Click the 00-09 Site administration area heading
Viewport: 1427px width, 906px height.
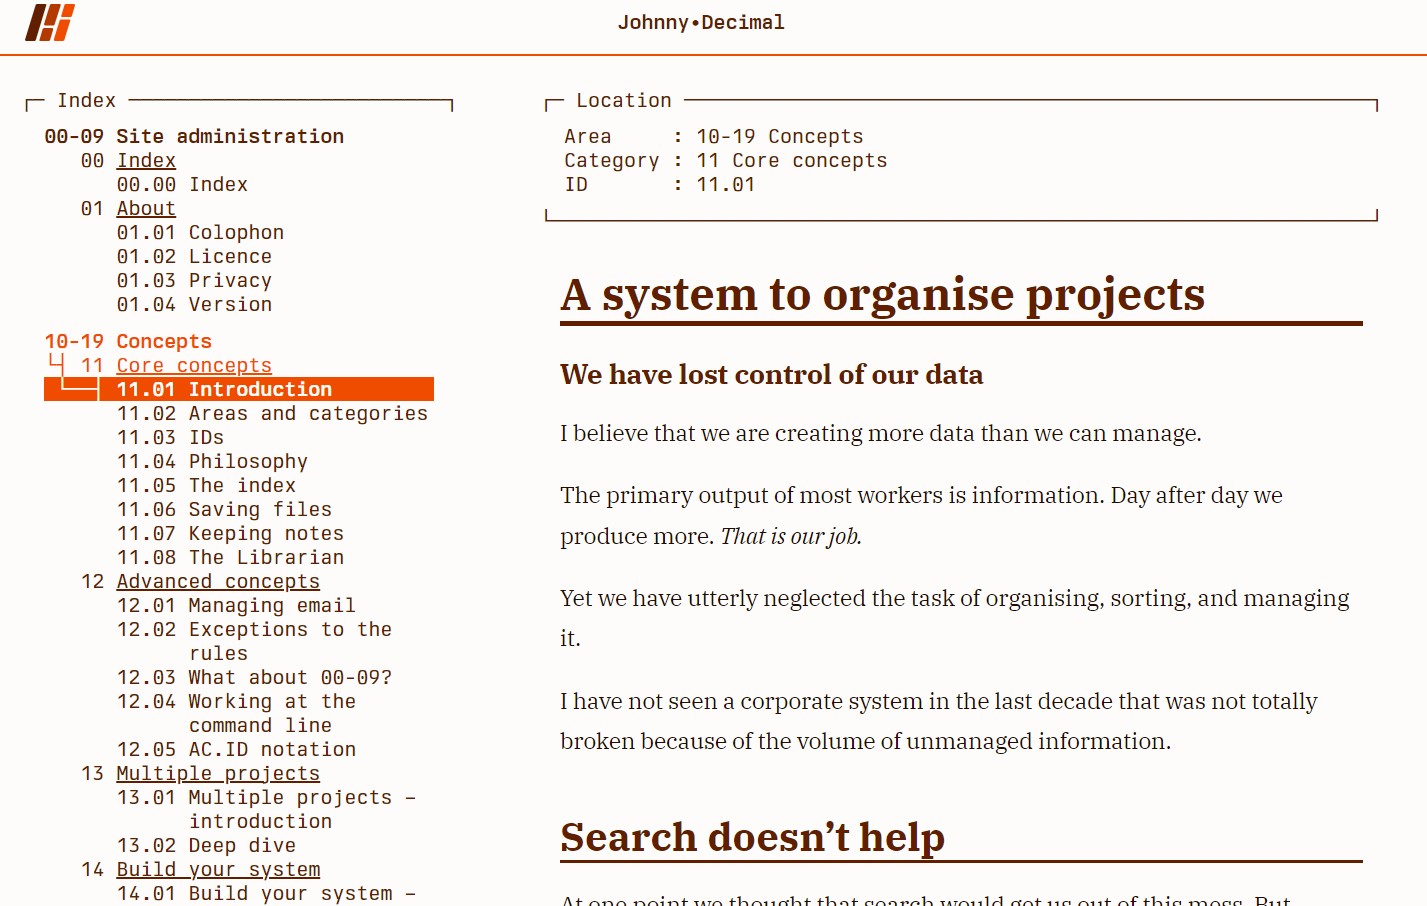coord(194,137)
